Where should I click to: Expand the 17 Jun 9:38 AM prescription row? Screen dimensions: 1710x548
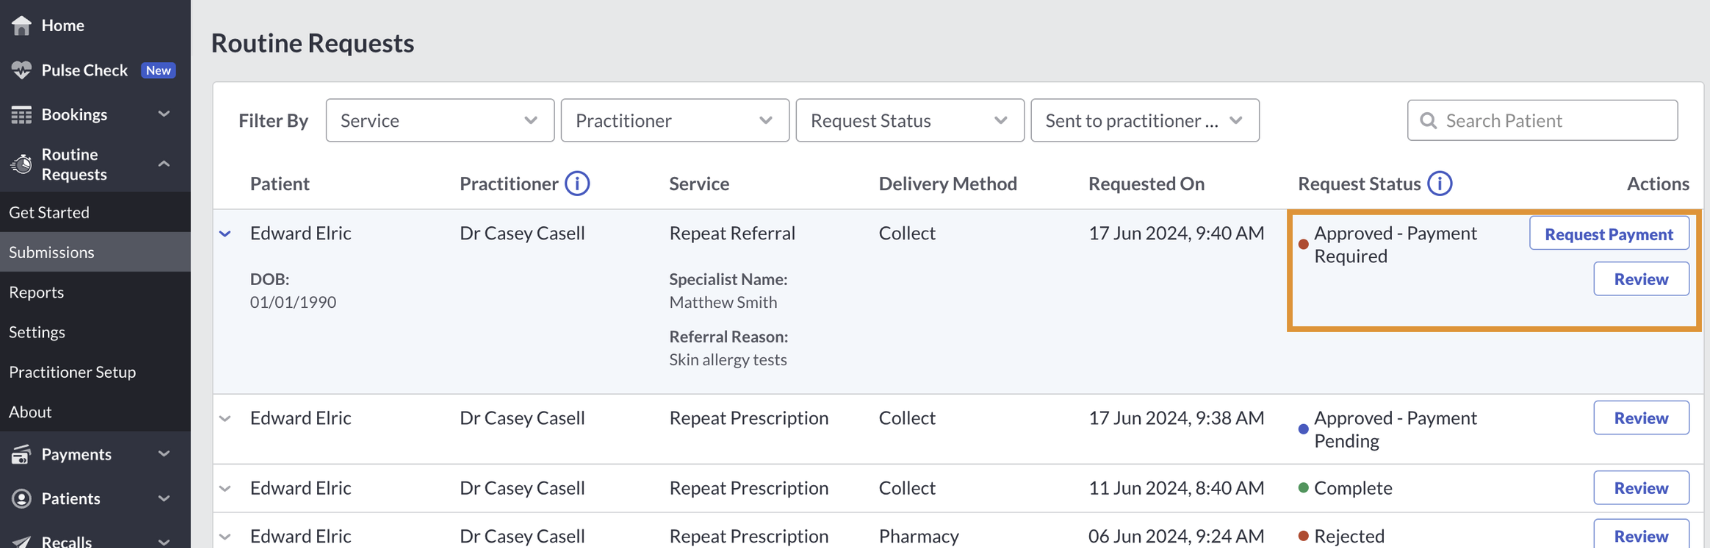(225, 419)
